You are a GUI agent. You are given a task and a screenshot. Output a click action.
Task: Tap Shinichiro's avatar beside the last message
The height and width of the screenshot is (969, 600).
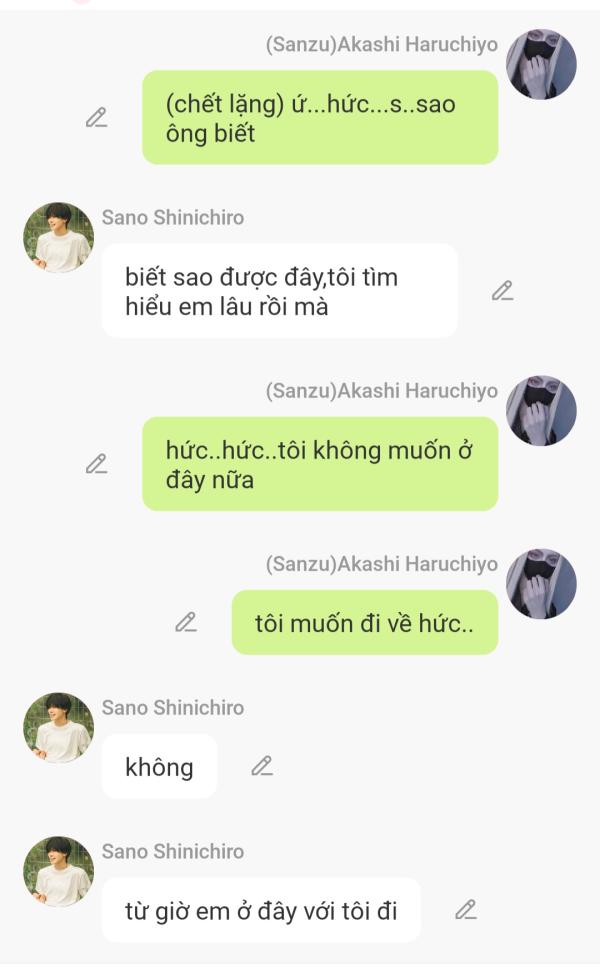tap(58, 871)
